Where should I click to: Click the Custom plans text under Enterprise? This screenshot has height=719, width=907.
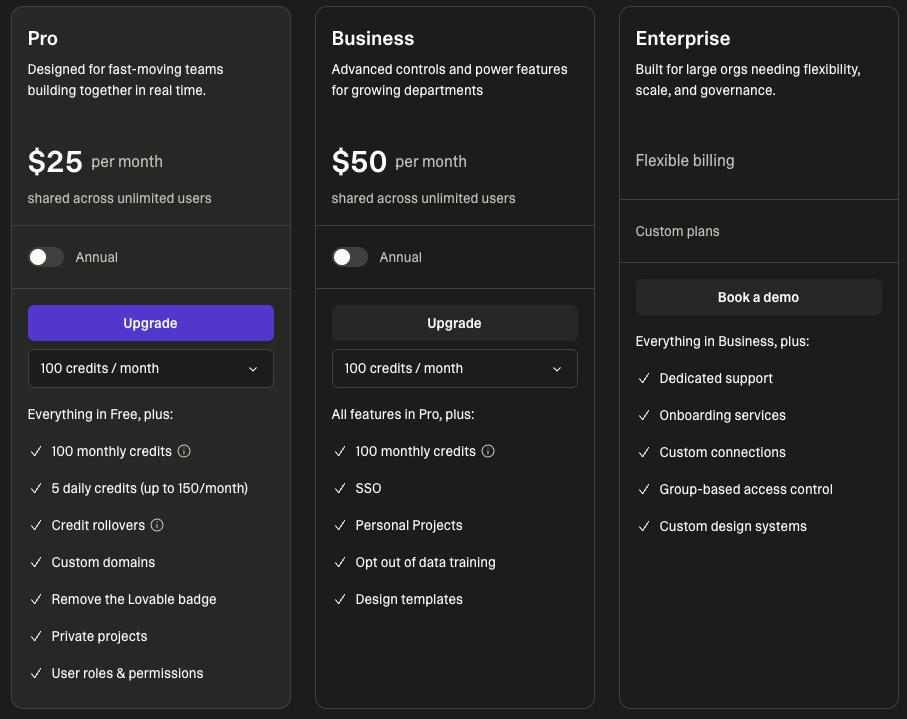coord(677,231)
